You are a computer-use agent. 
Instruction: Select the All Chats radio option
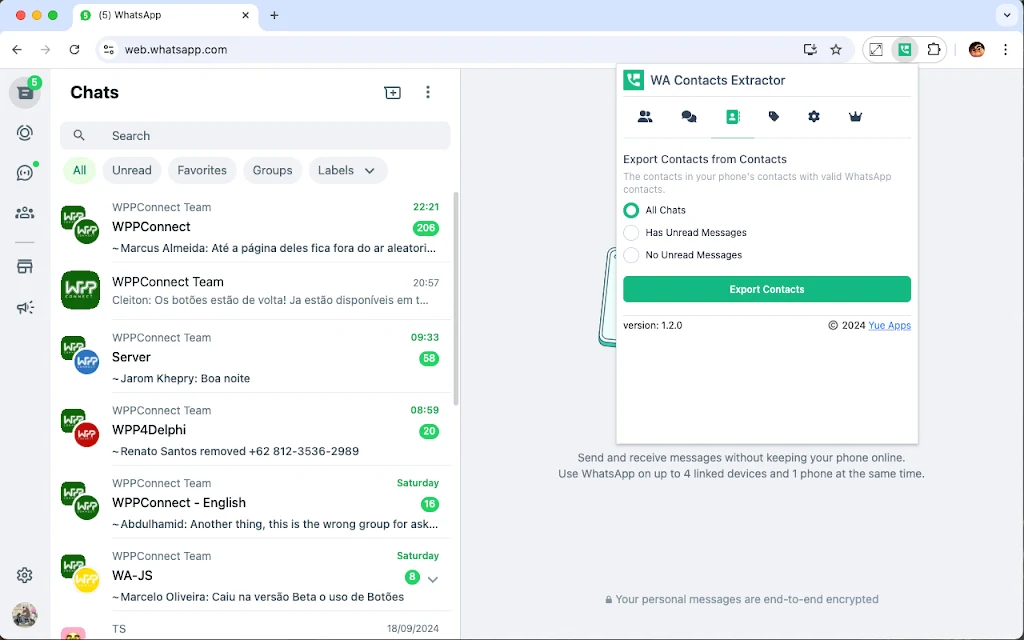pyautogui.click(x=631, y=210)
